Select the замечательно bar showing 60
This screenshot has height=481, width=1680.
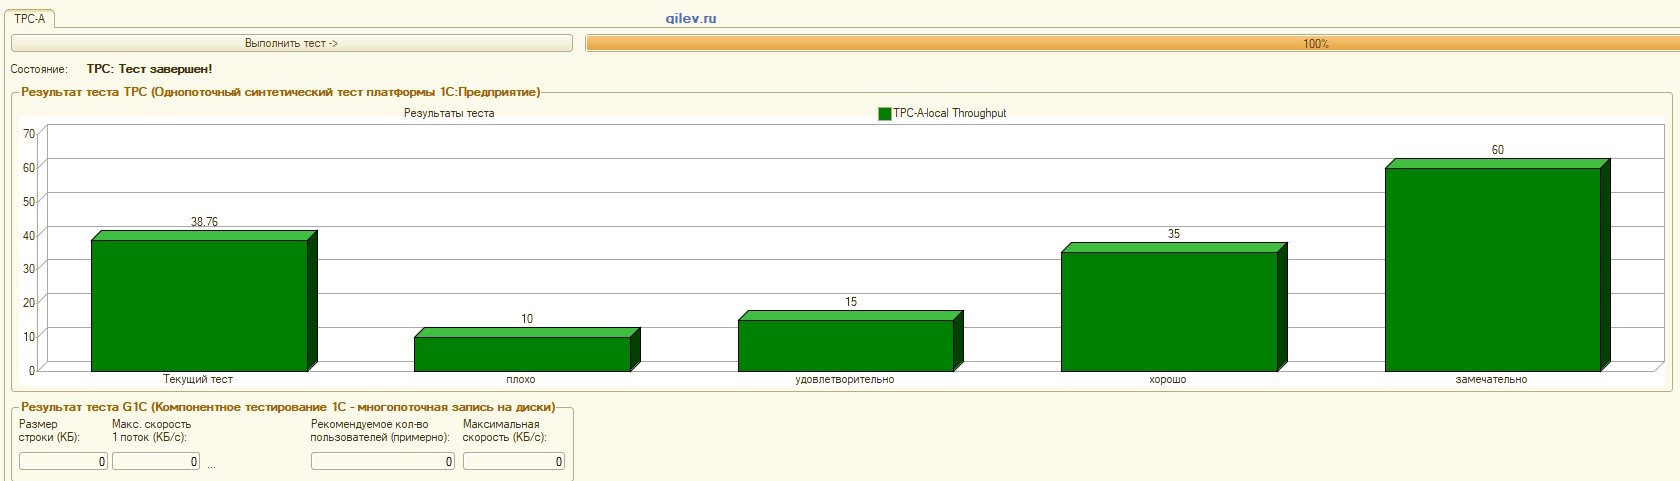1492,269
